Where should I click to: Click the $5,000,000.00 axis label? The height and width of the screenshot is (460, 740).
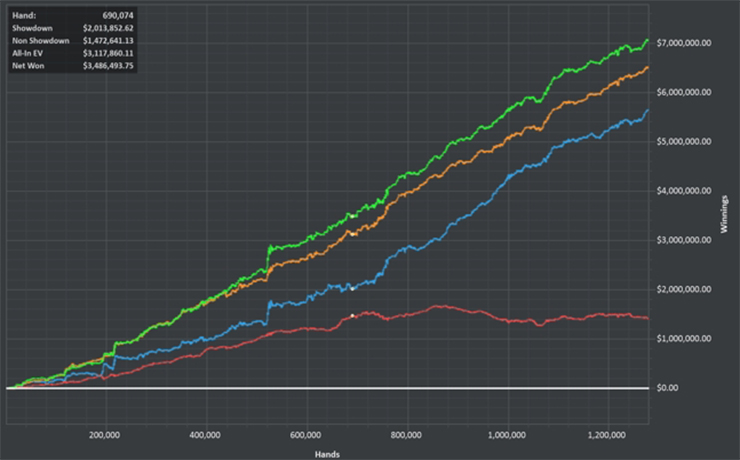tap(684, 142)
